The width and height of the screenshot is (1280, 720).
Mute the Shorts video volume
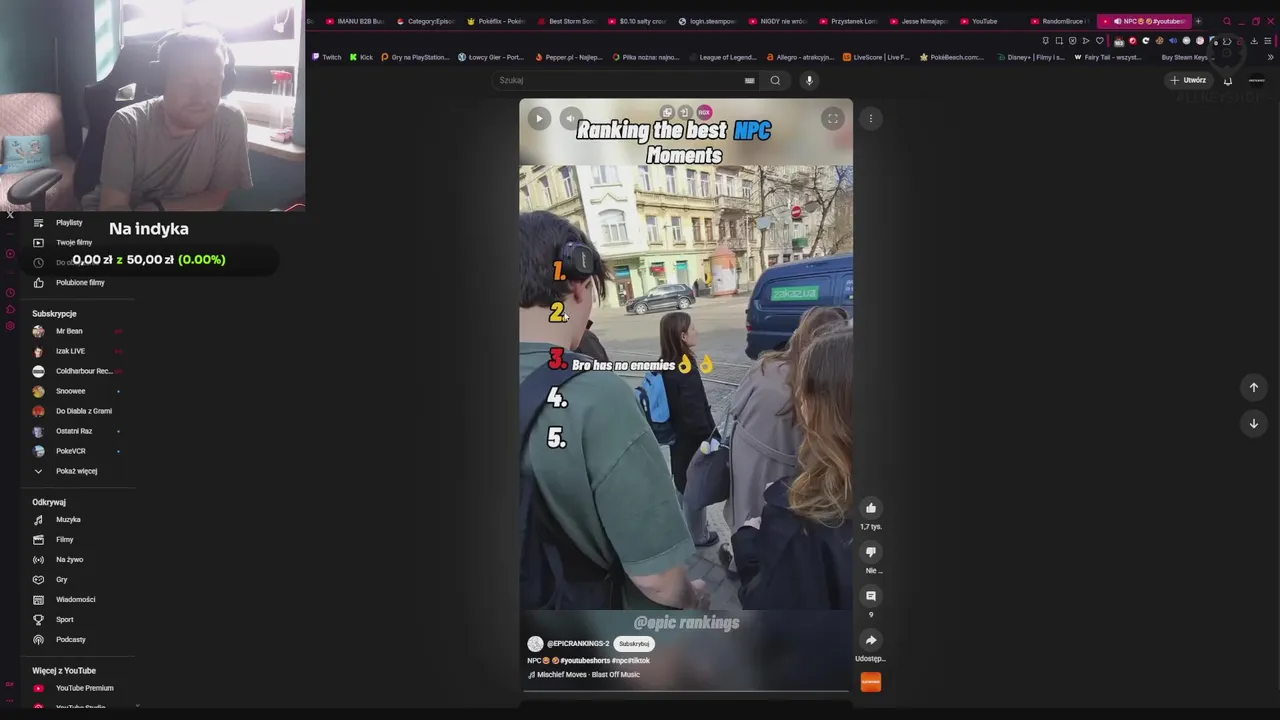(570, 118)
